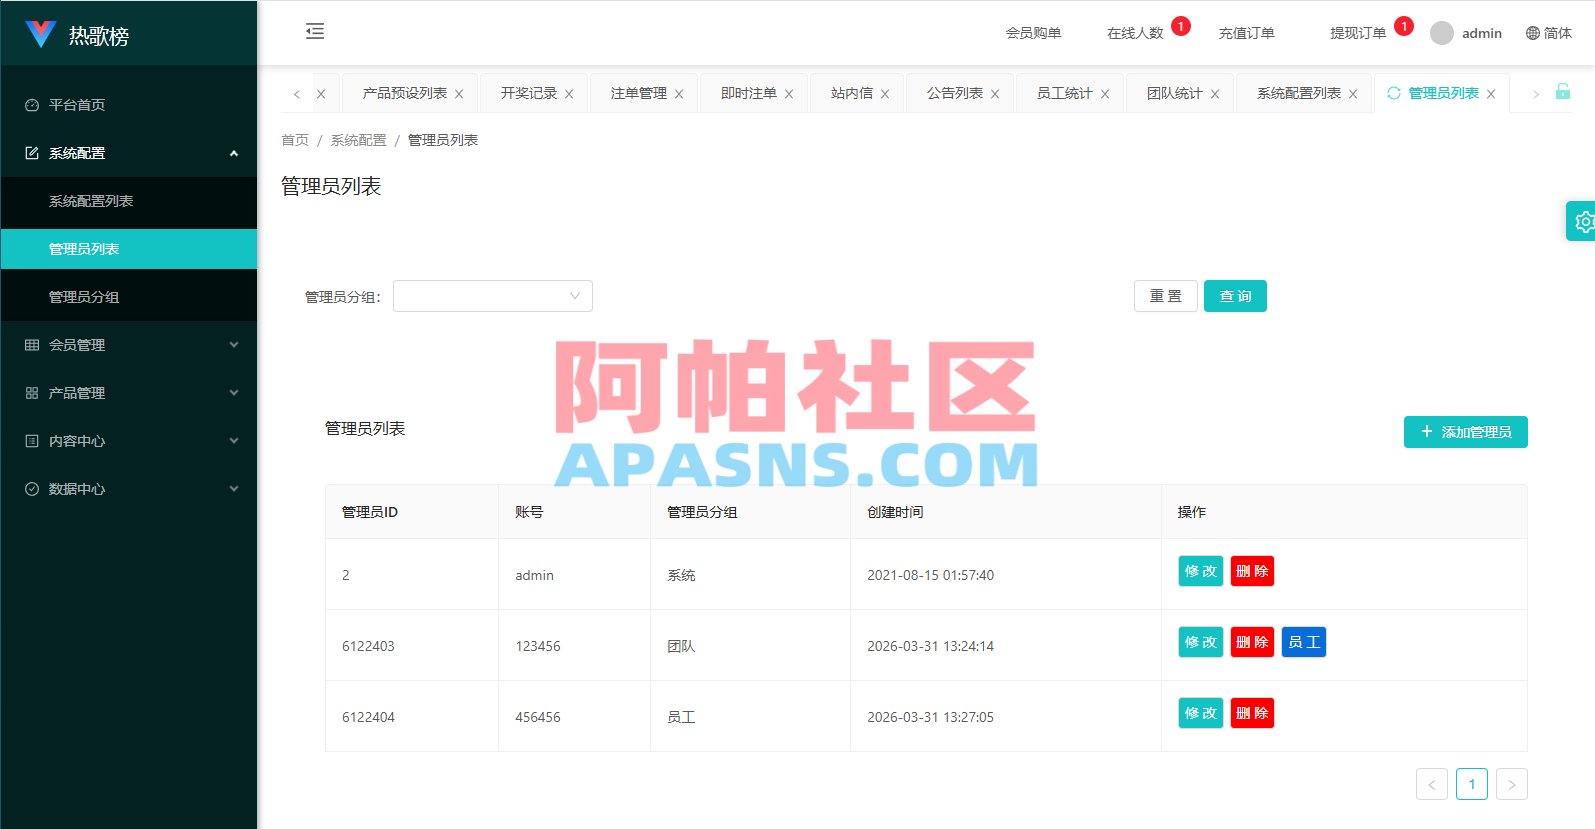The width and height of the screenshot is (1595, 829).
Task: Click the language globe icon
Action: (1533, 33)
